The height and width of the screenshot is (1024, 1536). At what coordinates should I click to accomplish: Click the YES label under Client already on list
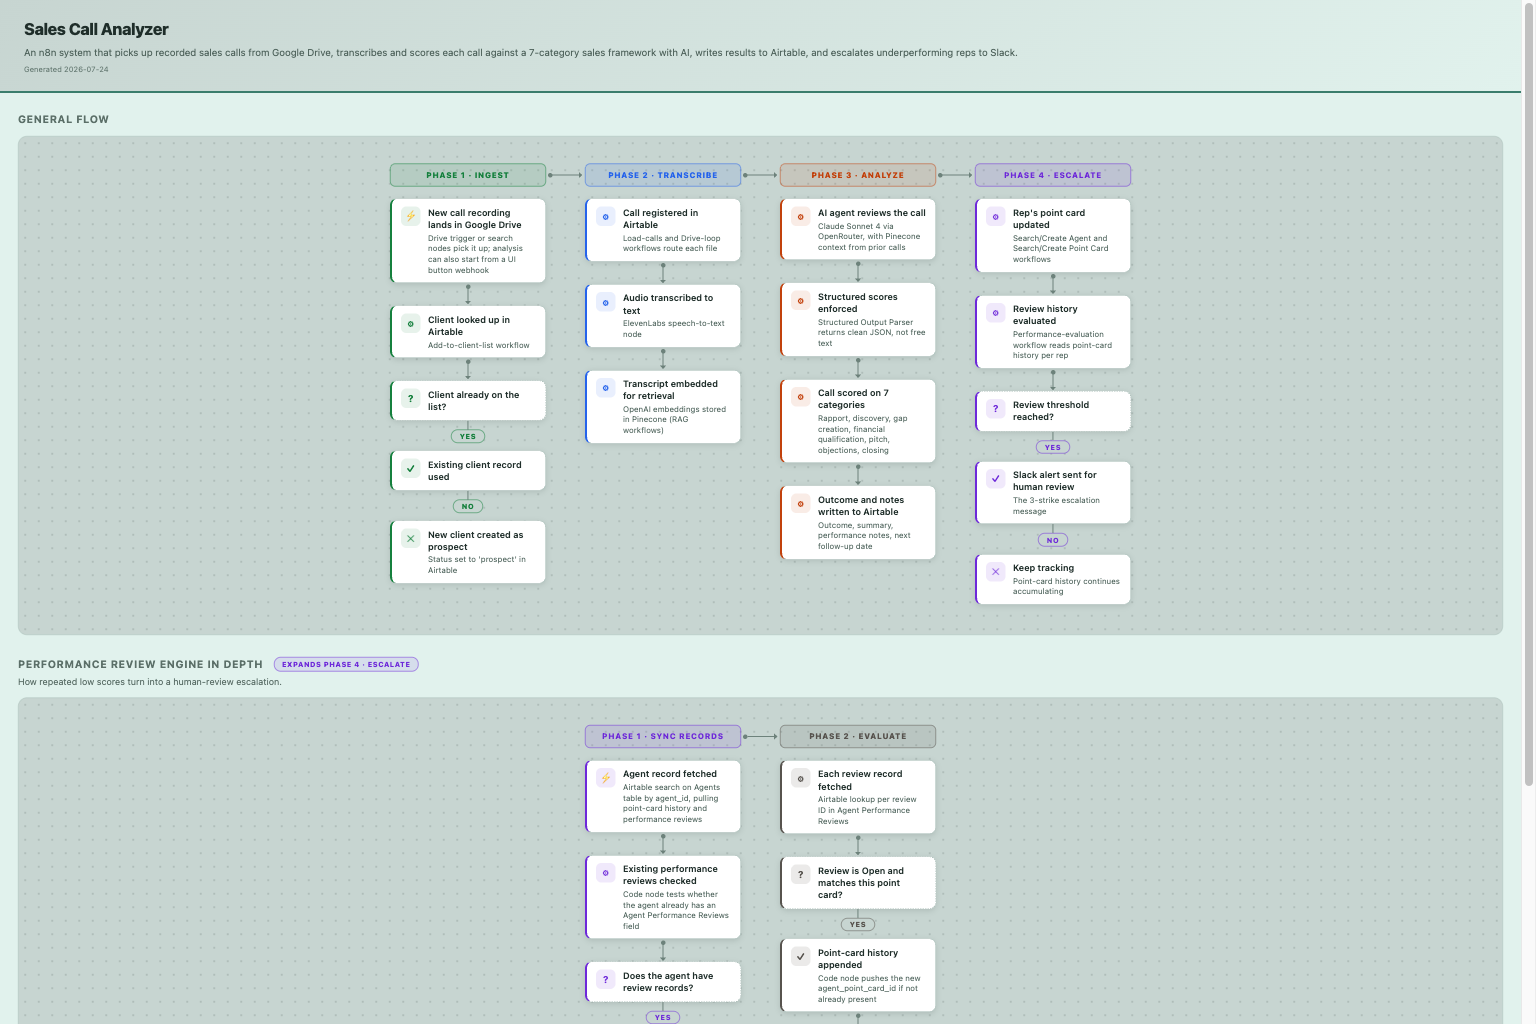(468, 436)
